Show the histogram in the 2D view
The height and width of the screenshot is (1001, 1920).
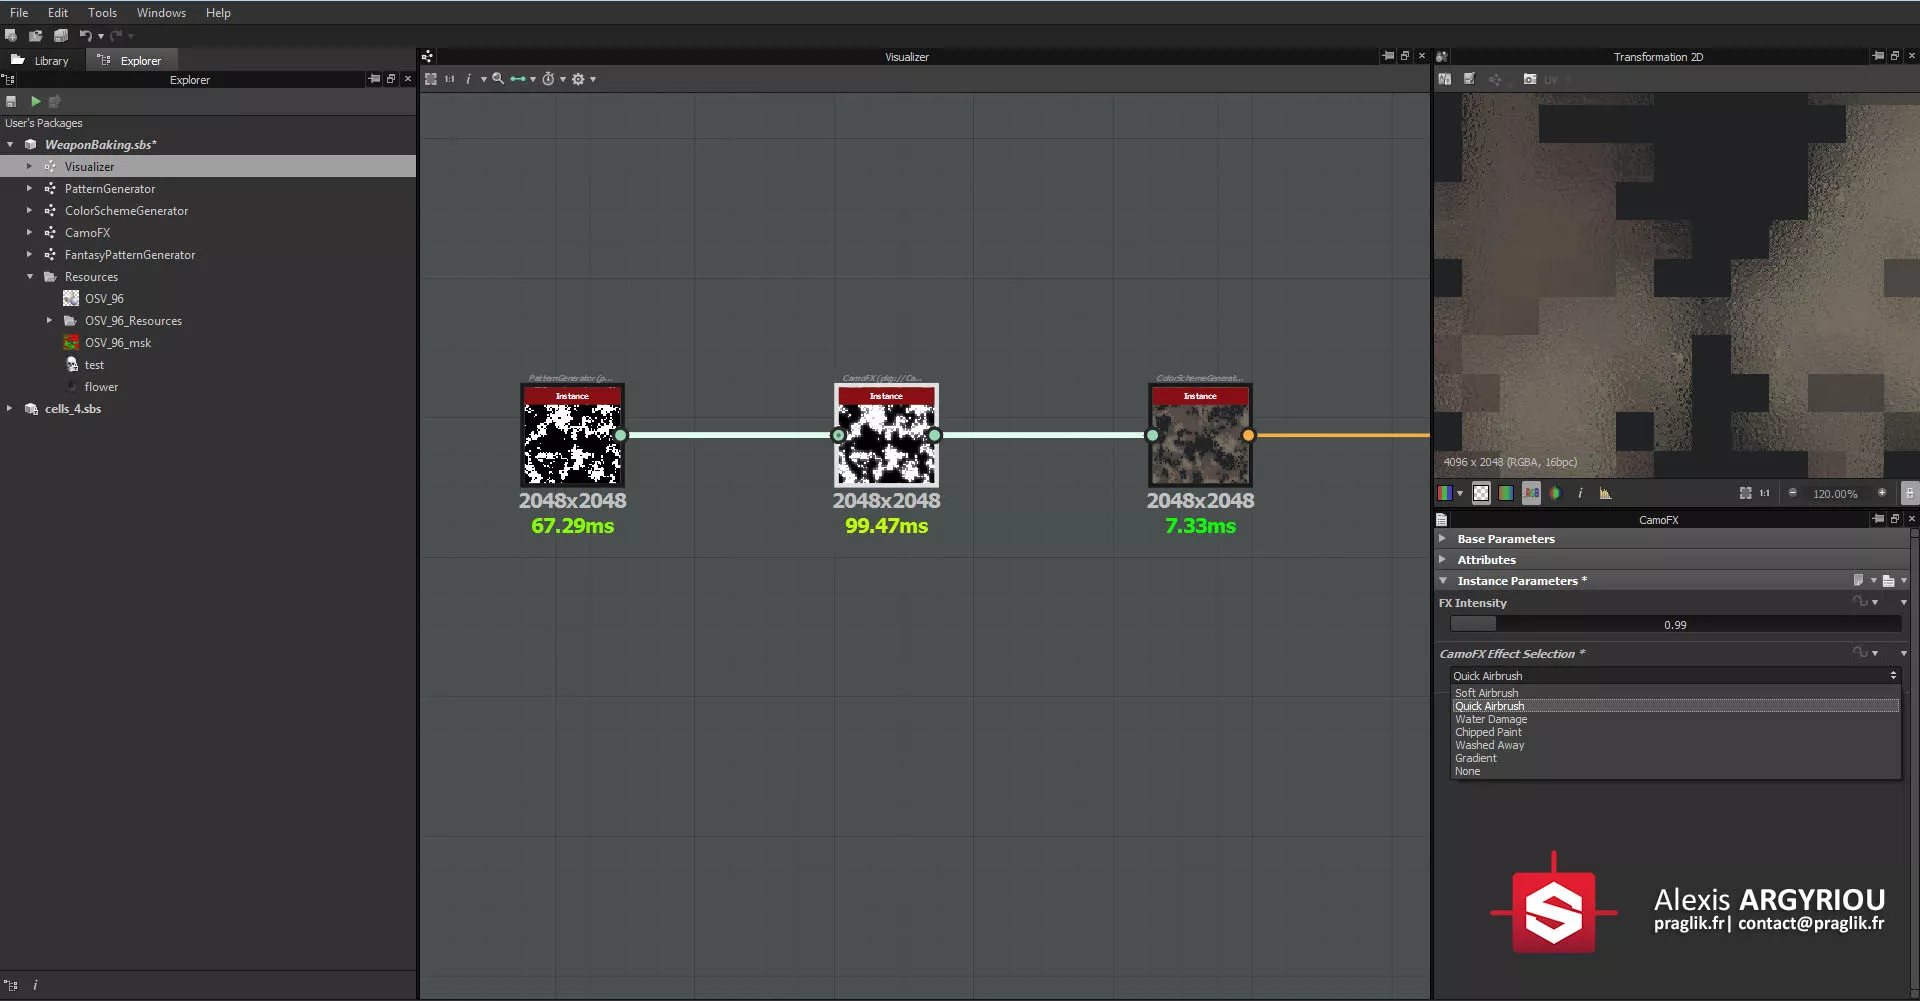pos(1605,493)
